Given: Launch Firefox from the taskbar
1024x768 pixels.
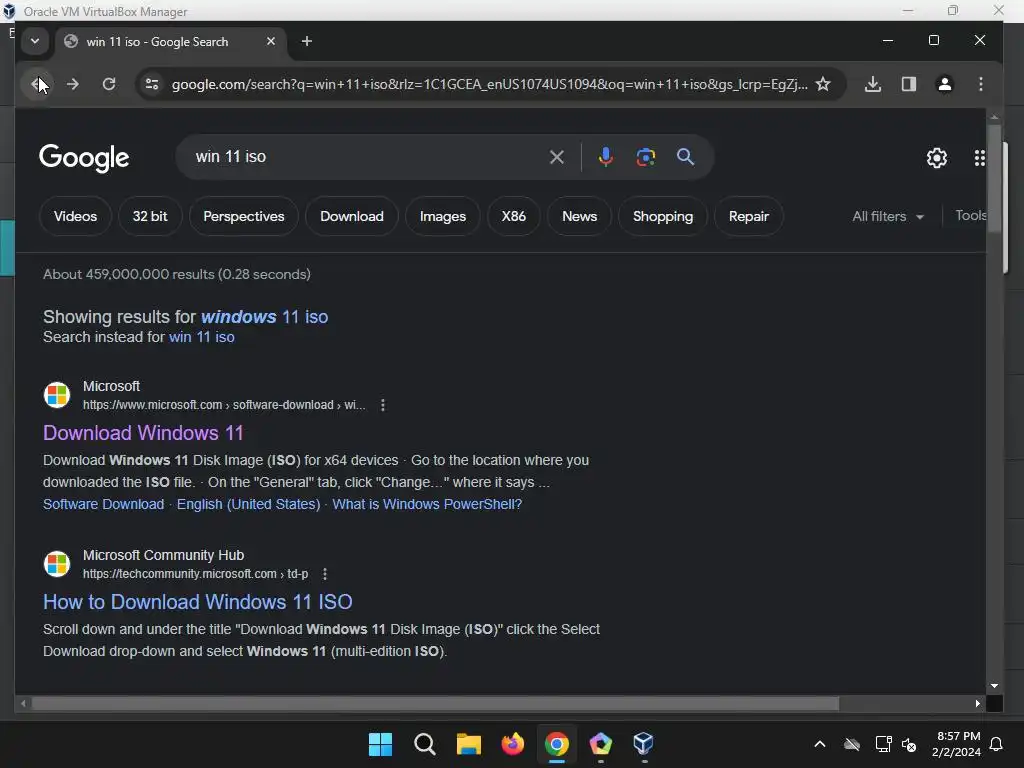Looking at the screenshot, I should (513, 744).
